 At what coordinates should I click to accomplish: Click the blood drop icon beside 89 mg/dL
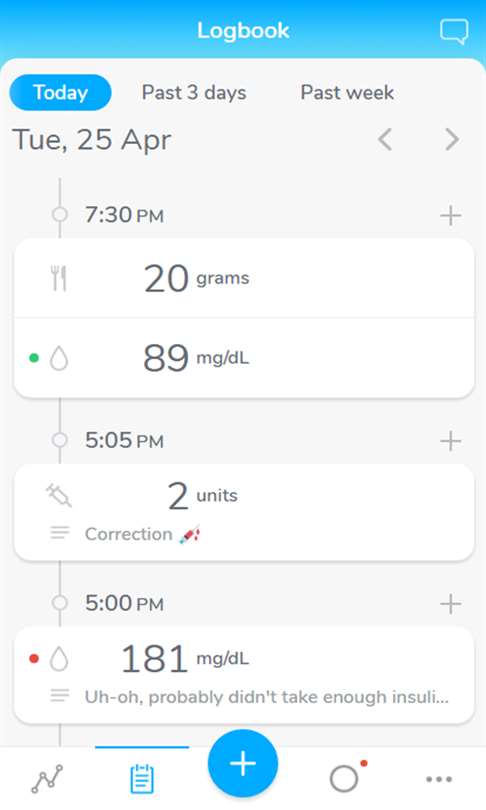59,358
